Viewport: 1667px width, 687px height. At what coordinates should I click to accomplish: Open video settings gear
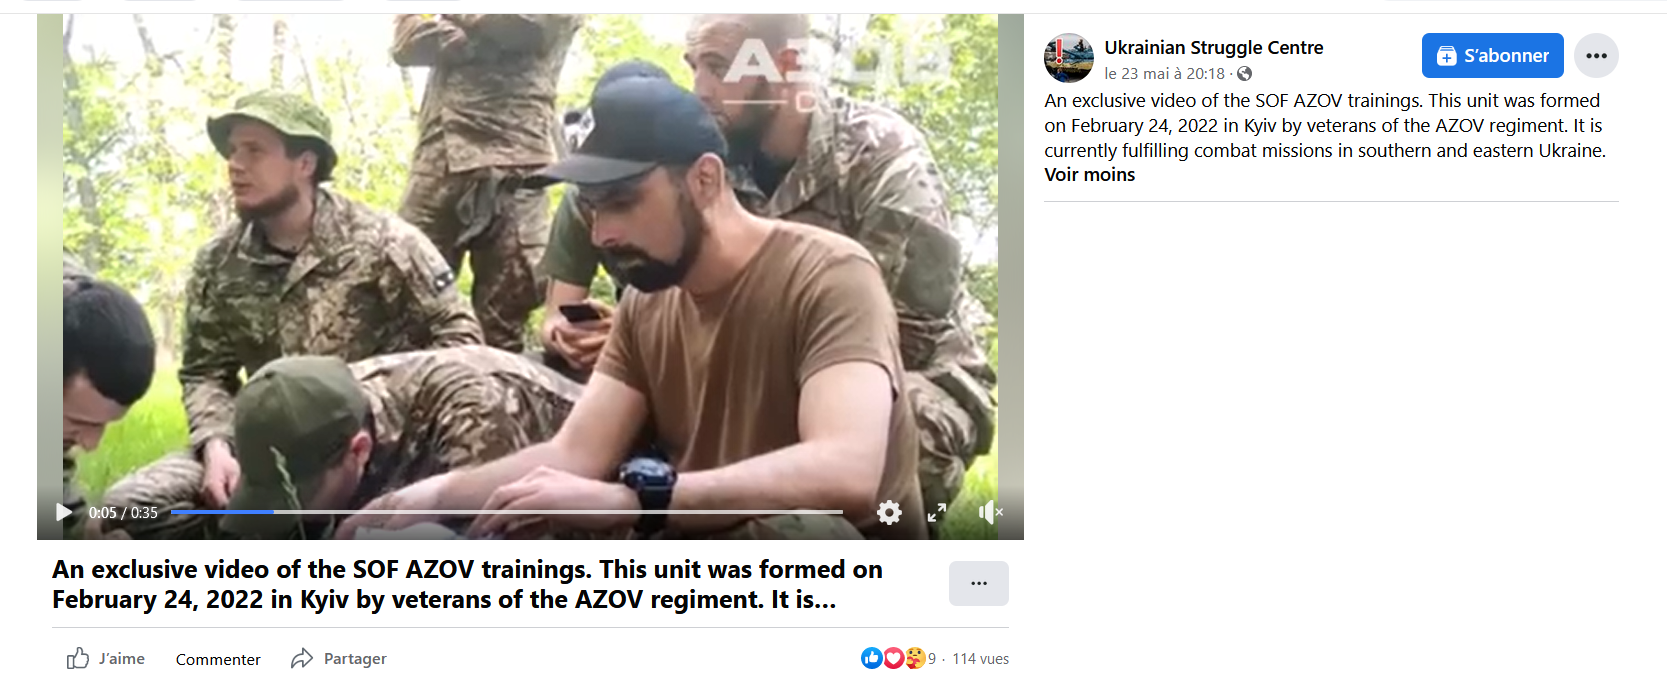click(x=889, y=513)
